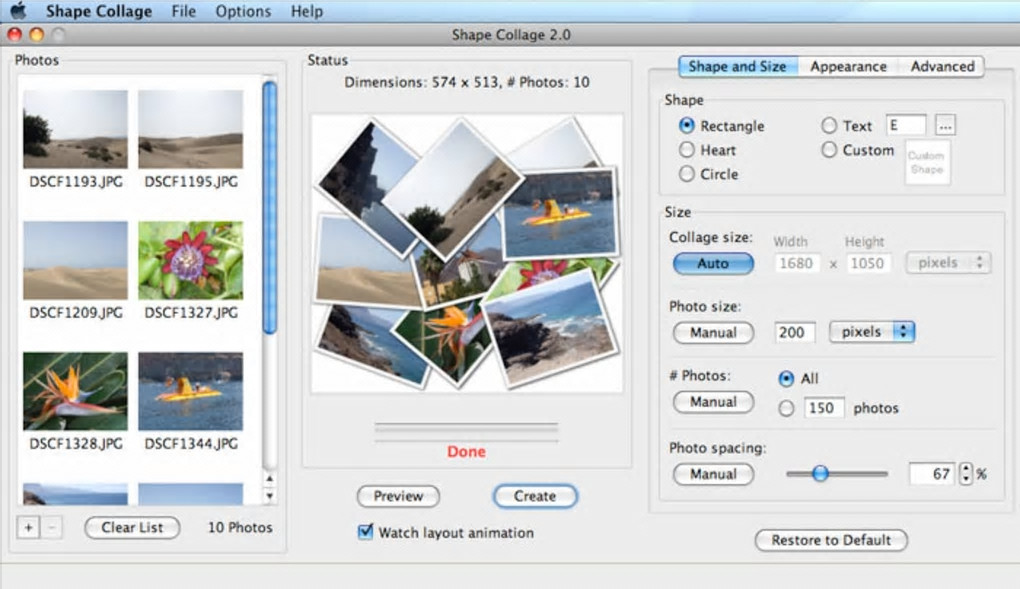Viewport: 1020px width, 589px height.
Task: Click the Manual photo spacing button
Action: click(x=713, y=474)
